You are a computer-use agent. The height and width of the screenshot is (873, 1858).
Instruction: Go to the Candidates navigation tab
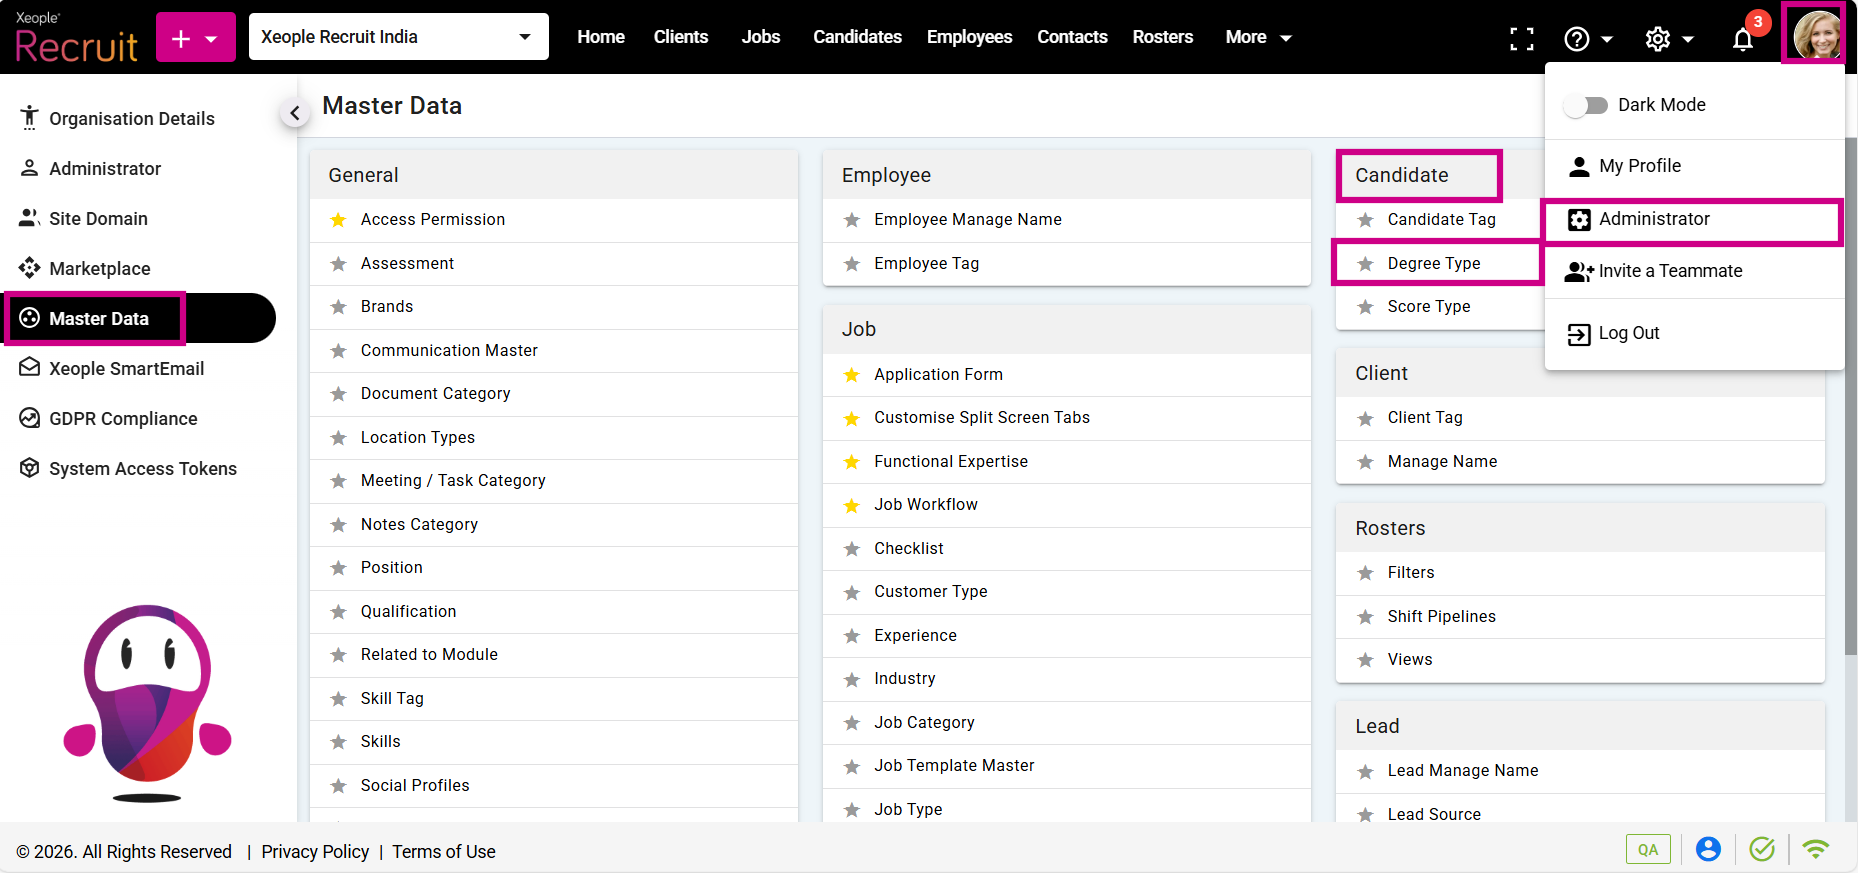[x=857, y=37]
